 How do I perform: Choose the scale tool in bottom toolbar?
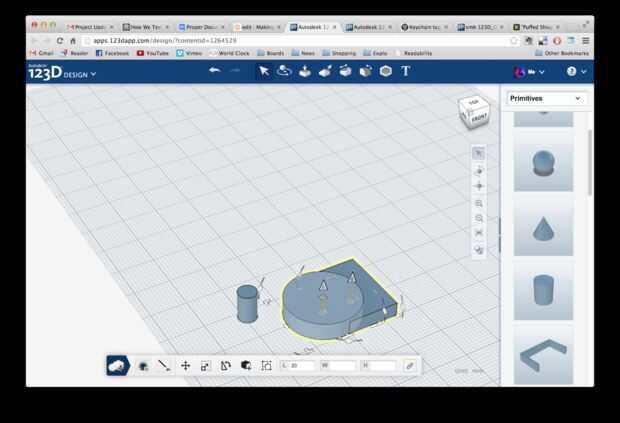(205, 366)
